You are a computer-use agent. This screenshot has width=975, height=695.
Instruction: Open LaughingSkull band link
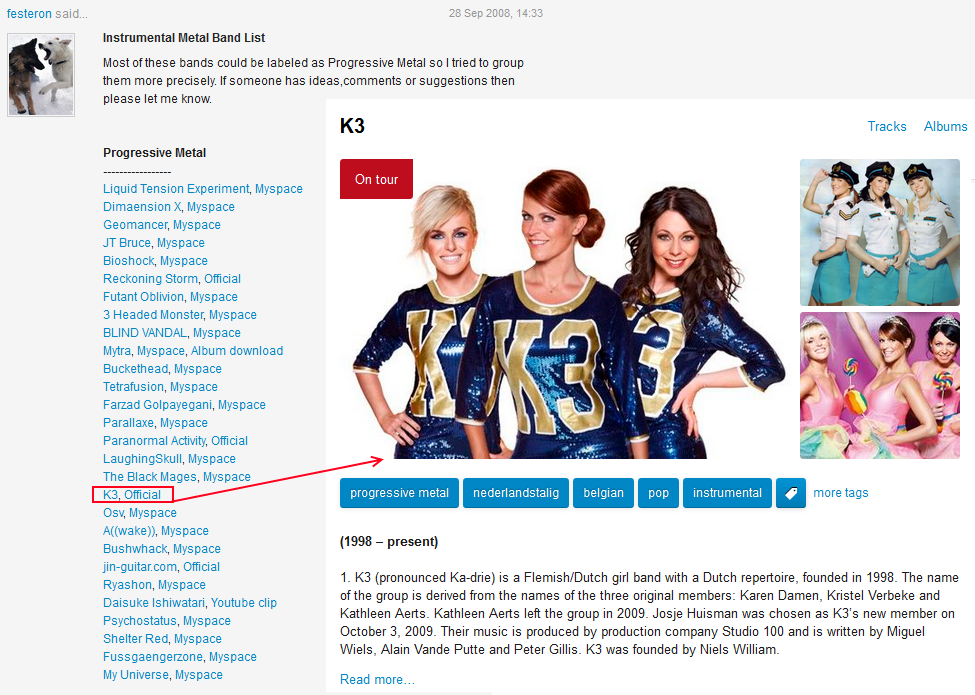point(142,459)
